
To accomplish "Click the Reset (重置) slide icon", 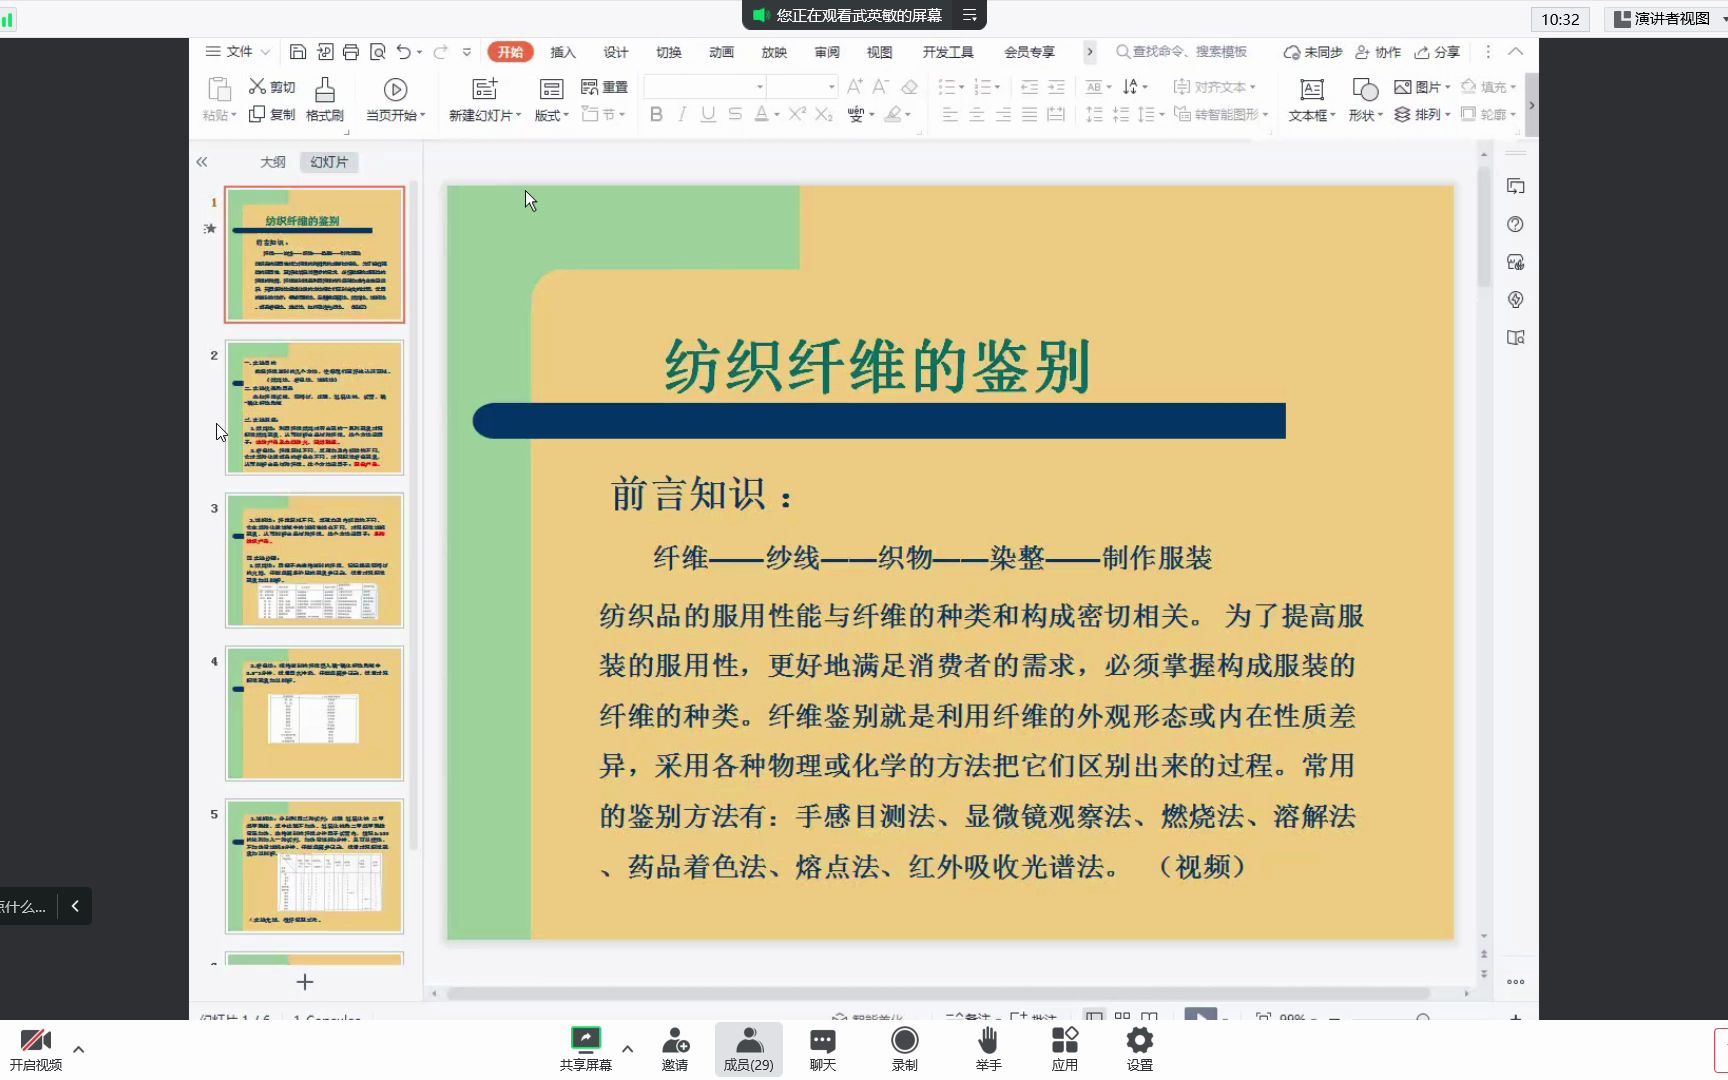I will (x=590, y=87).
